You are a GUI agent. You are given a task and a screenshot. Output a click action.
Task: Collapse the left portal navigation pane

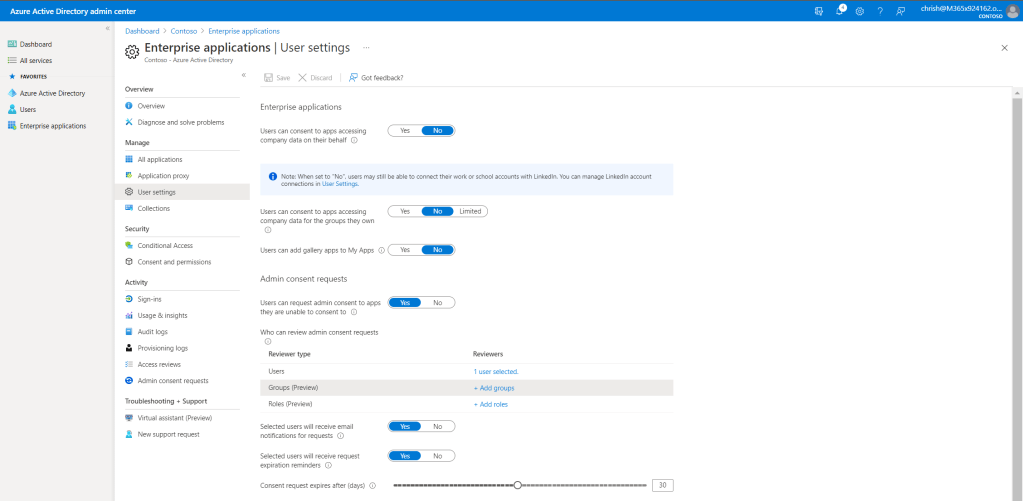click(x=108, y=28)
